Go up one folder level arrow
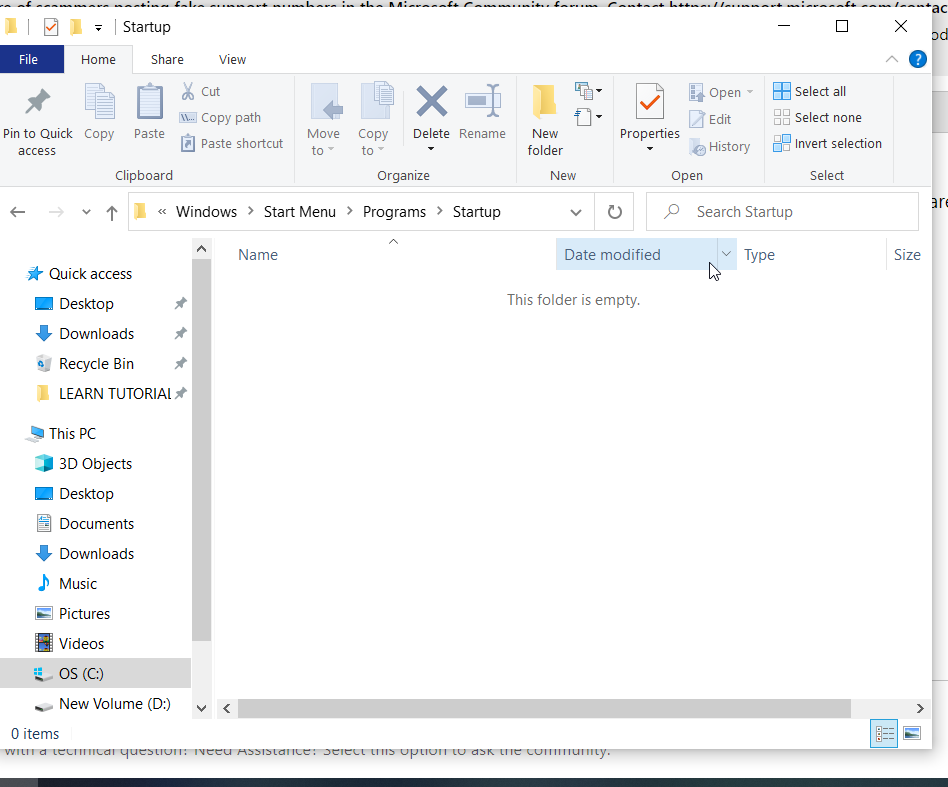 (x=112, y=212)
